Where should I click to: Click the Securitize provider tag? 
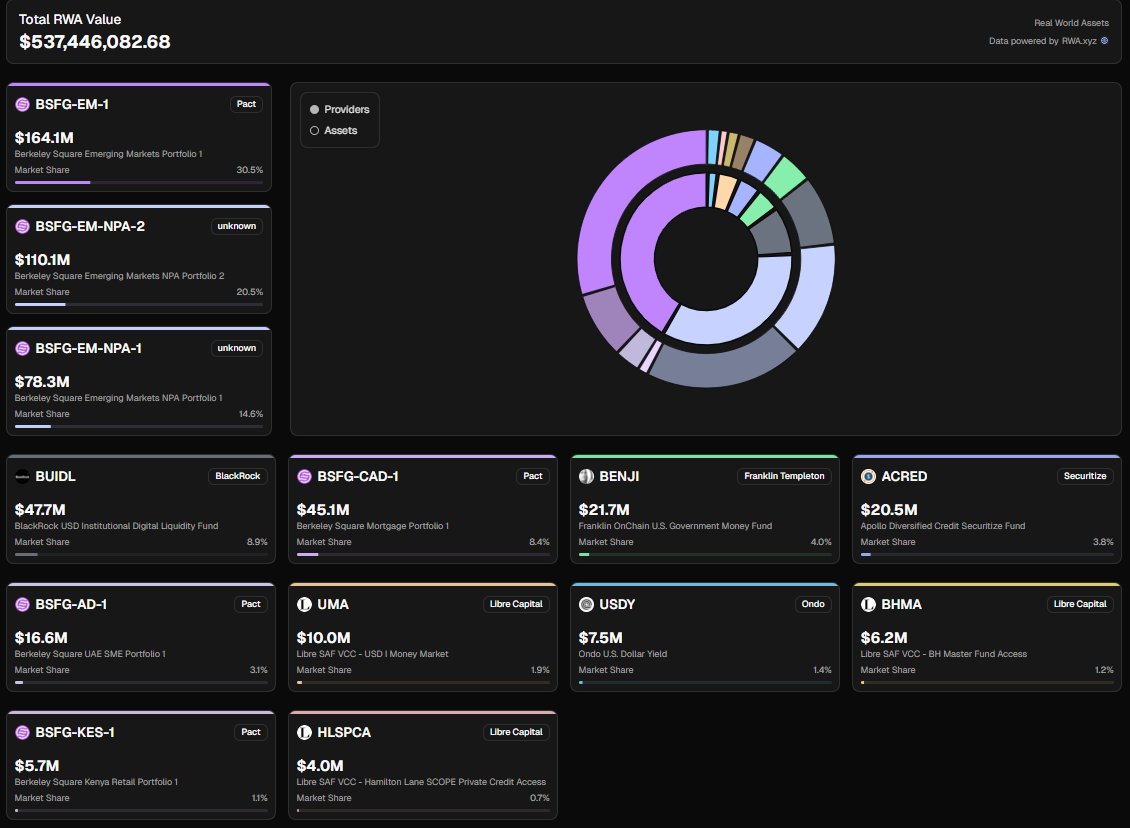pos(1085,476)
